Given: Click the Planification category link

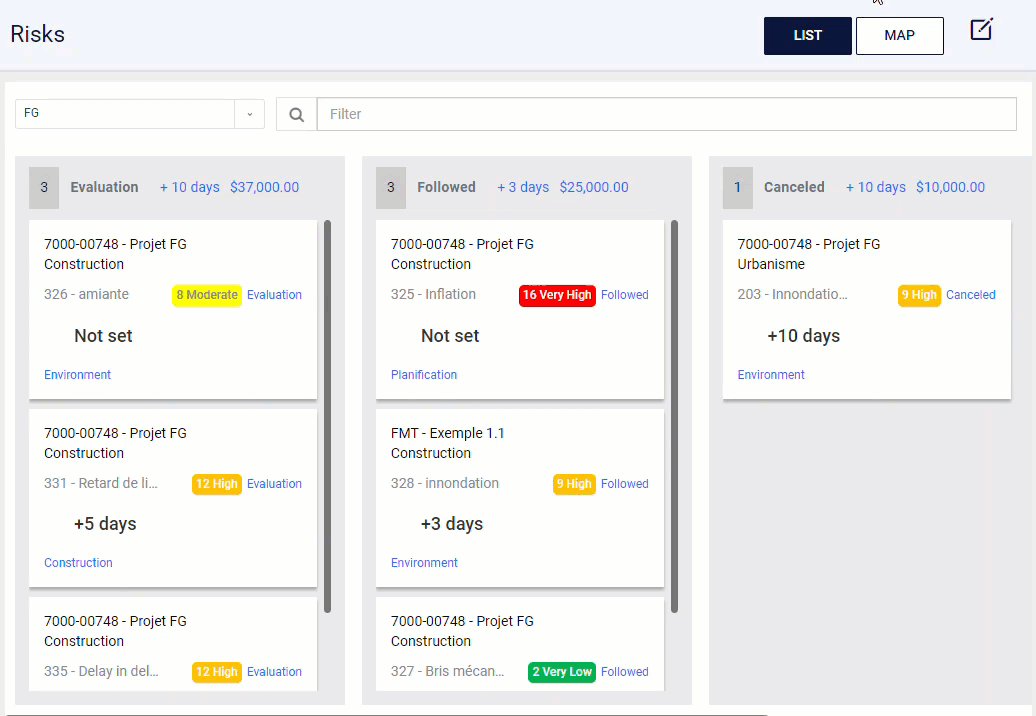Looking at the screenshot, I should tap(424, 375).
